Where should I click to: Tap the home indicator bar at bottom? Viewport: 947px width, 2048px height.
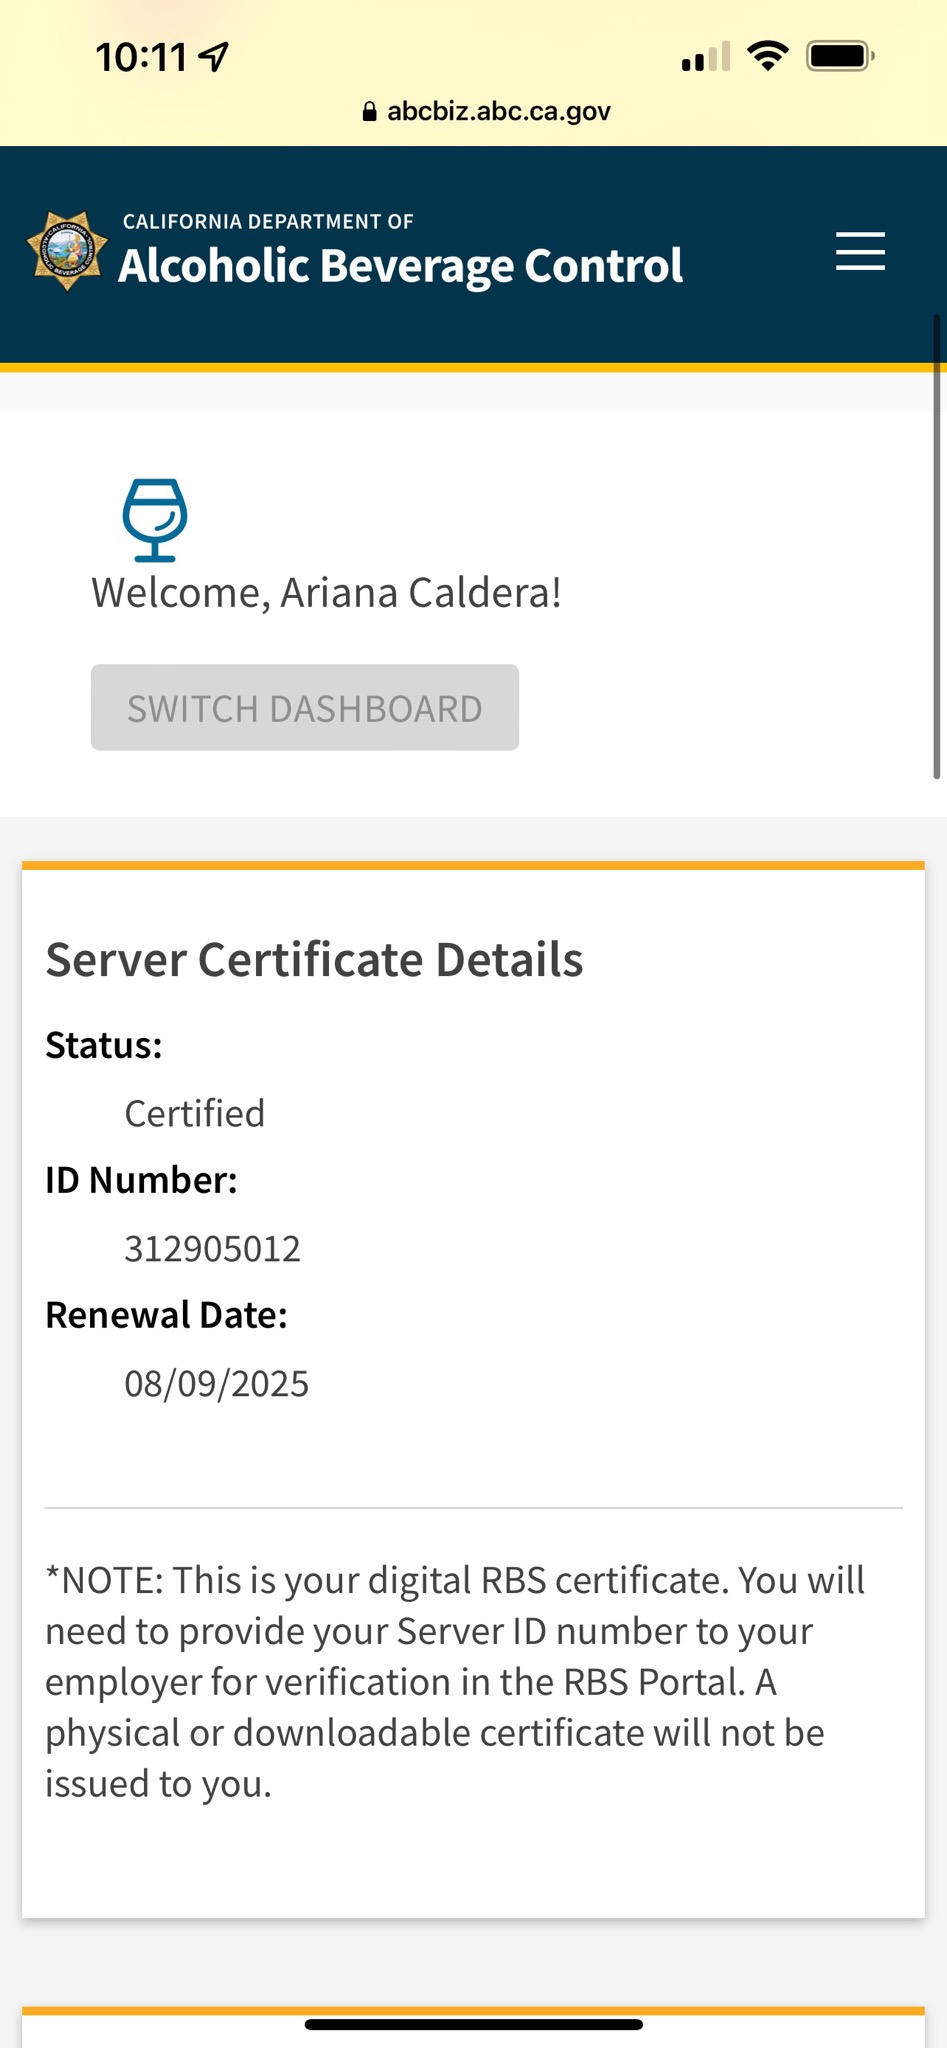pos(473,2025)
